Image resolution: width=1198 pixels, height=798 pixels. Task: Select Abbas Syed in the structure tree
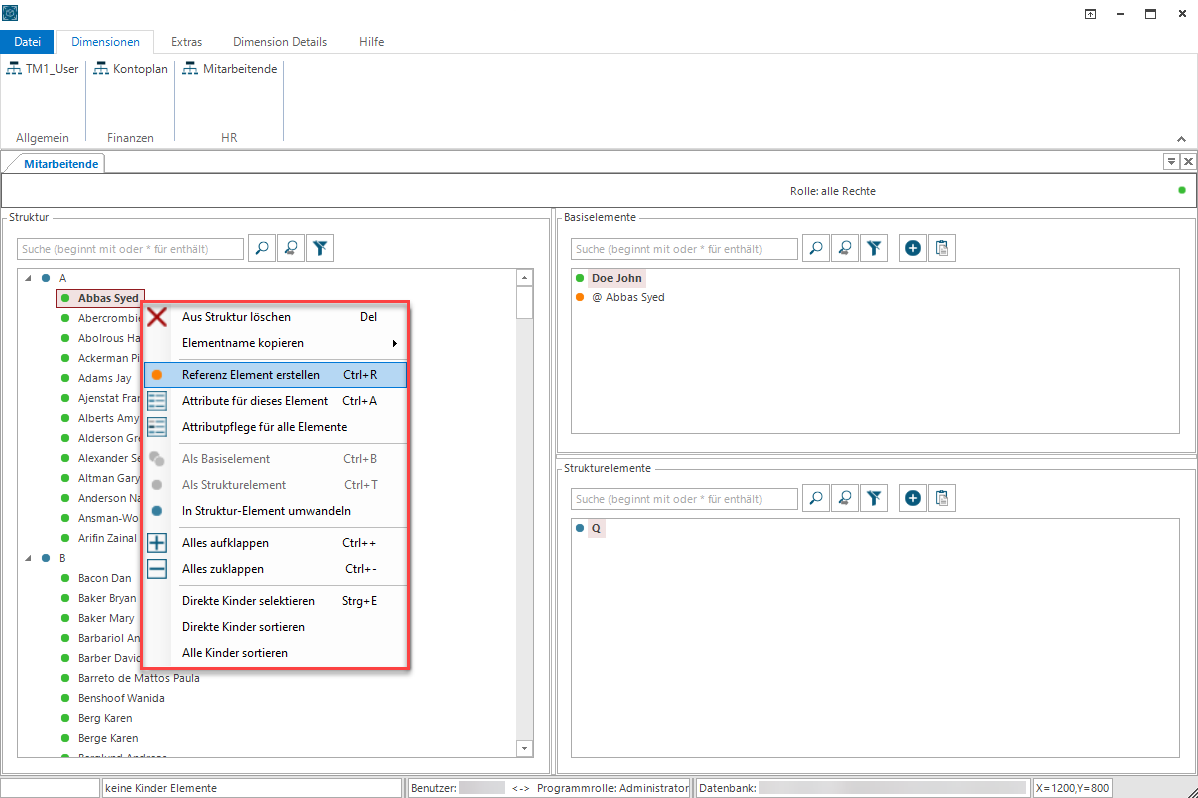click(100, 298)
